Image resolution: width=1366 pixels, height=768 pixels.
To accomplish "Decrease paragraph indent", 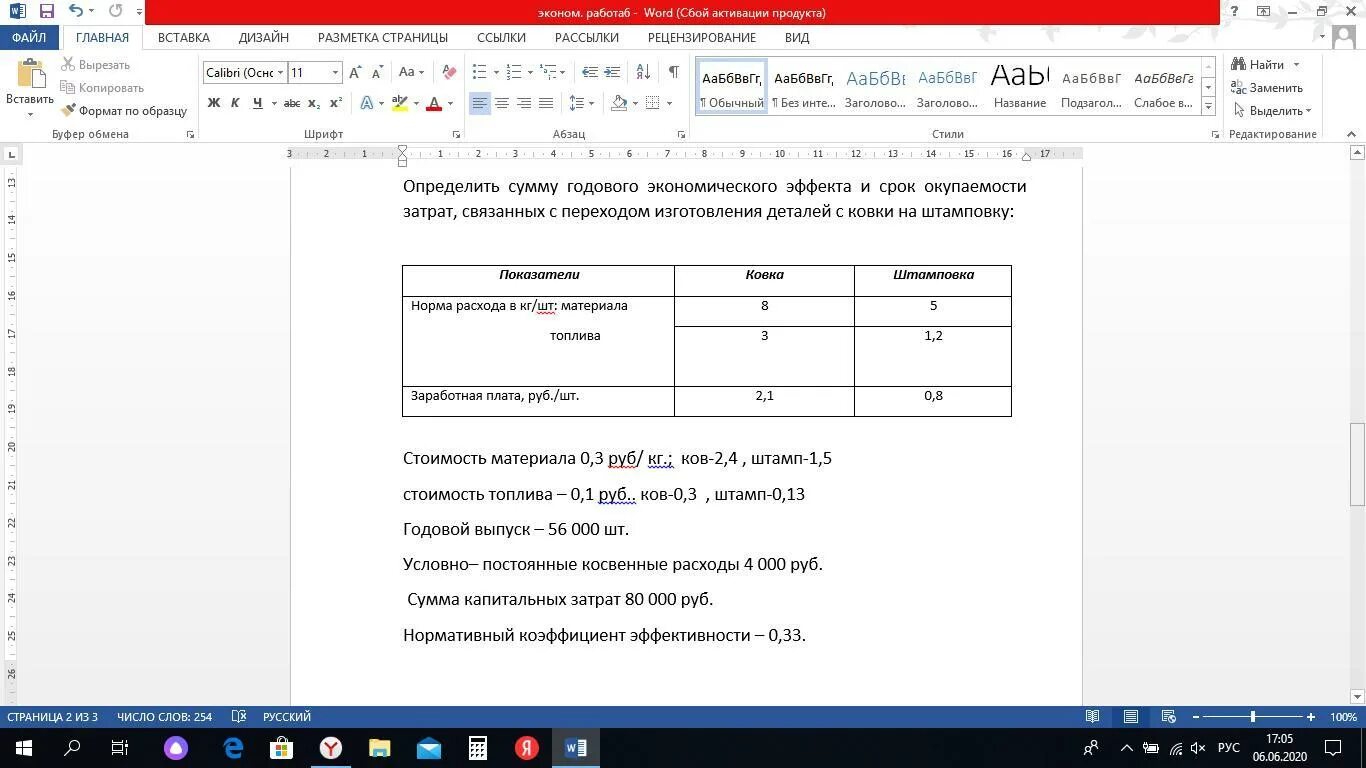I will pos(590,73).
